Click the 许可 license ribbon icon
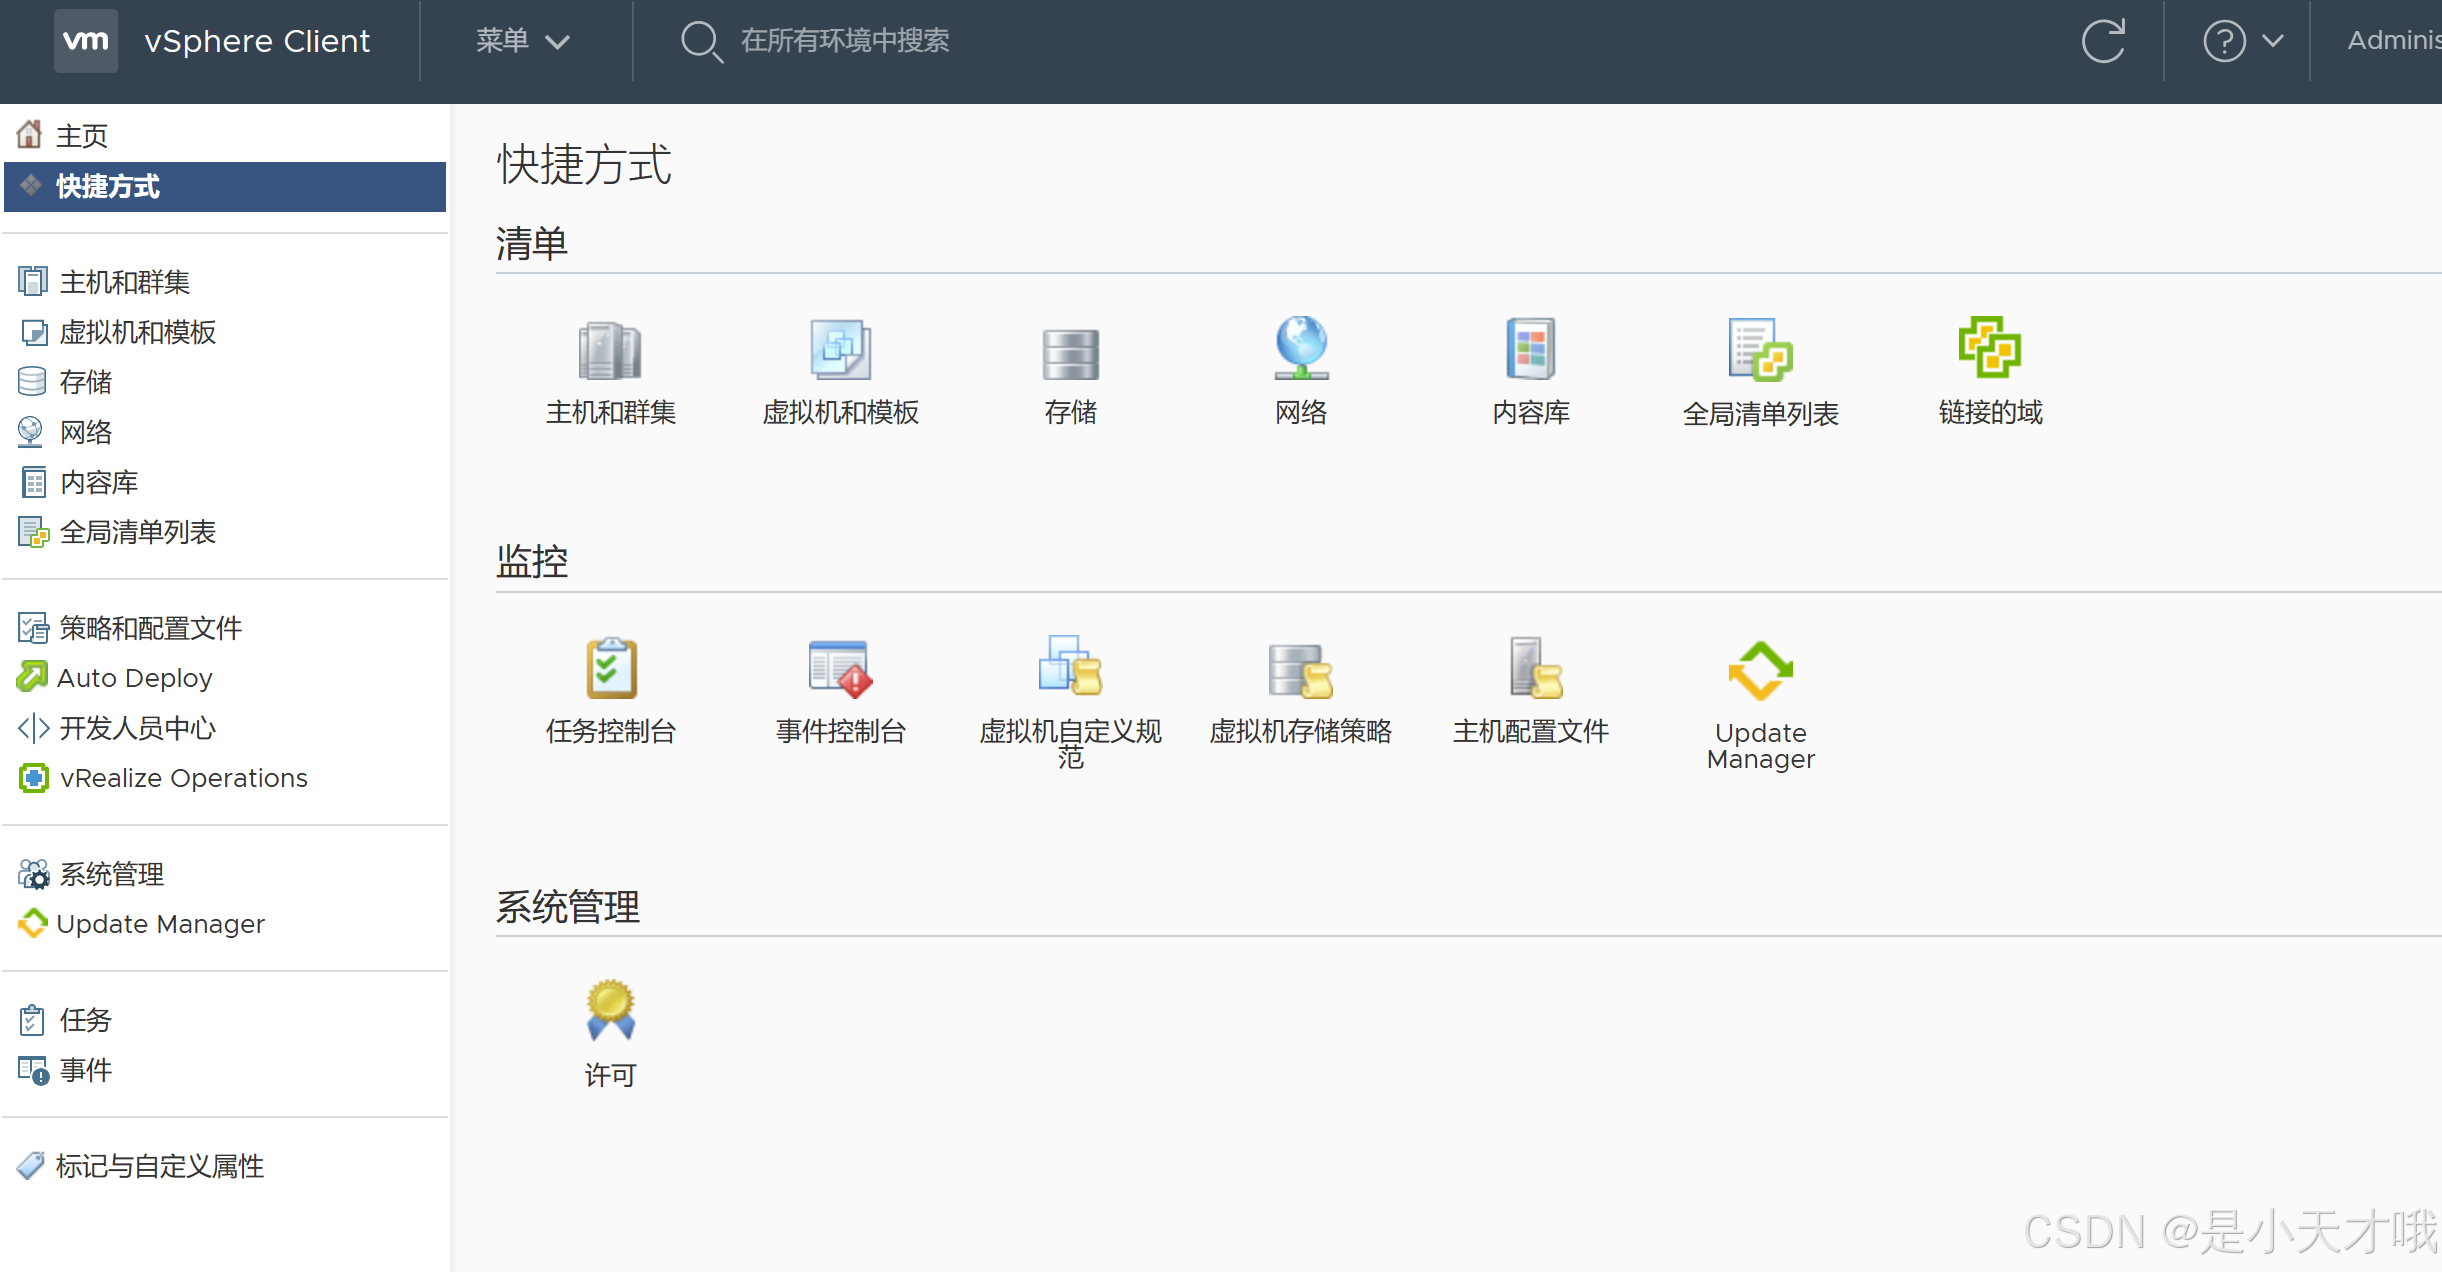This screenshot has height=1272, width=2442. [x=610, y=1010]
